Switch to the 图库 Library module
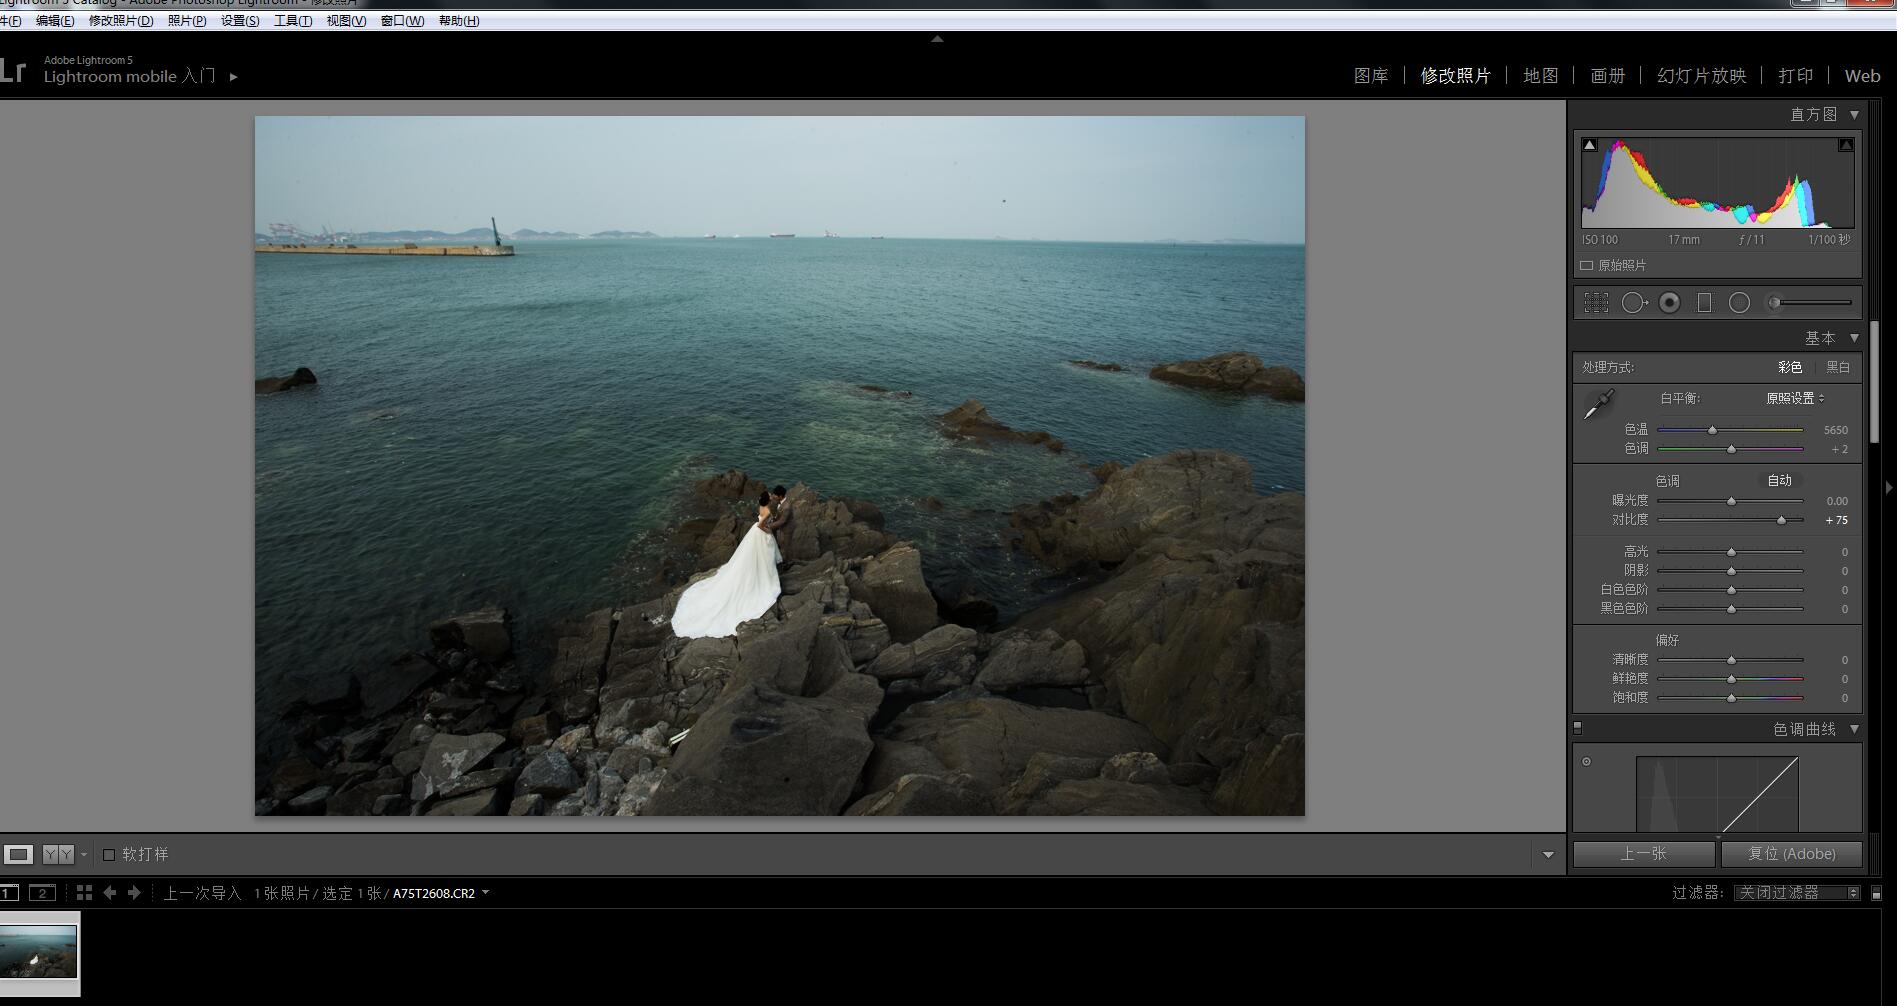The width and height of the screenshot is (1897, 1006). tap(1370, 76)
